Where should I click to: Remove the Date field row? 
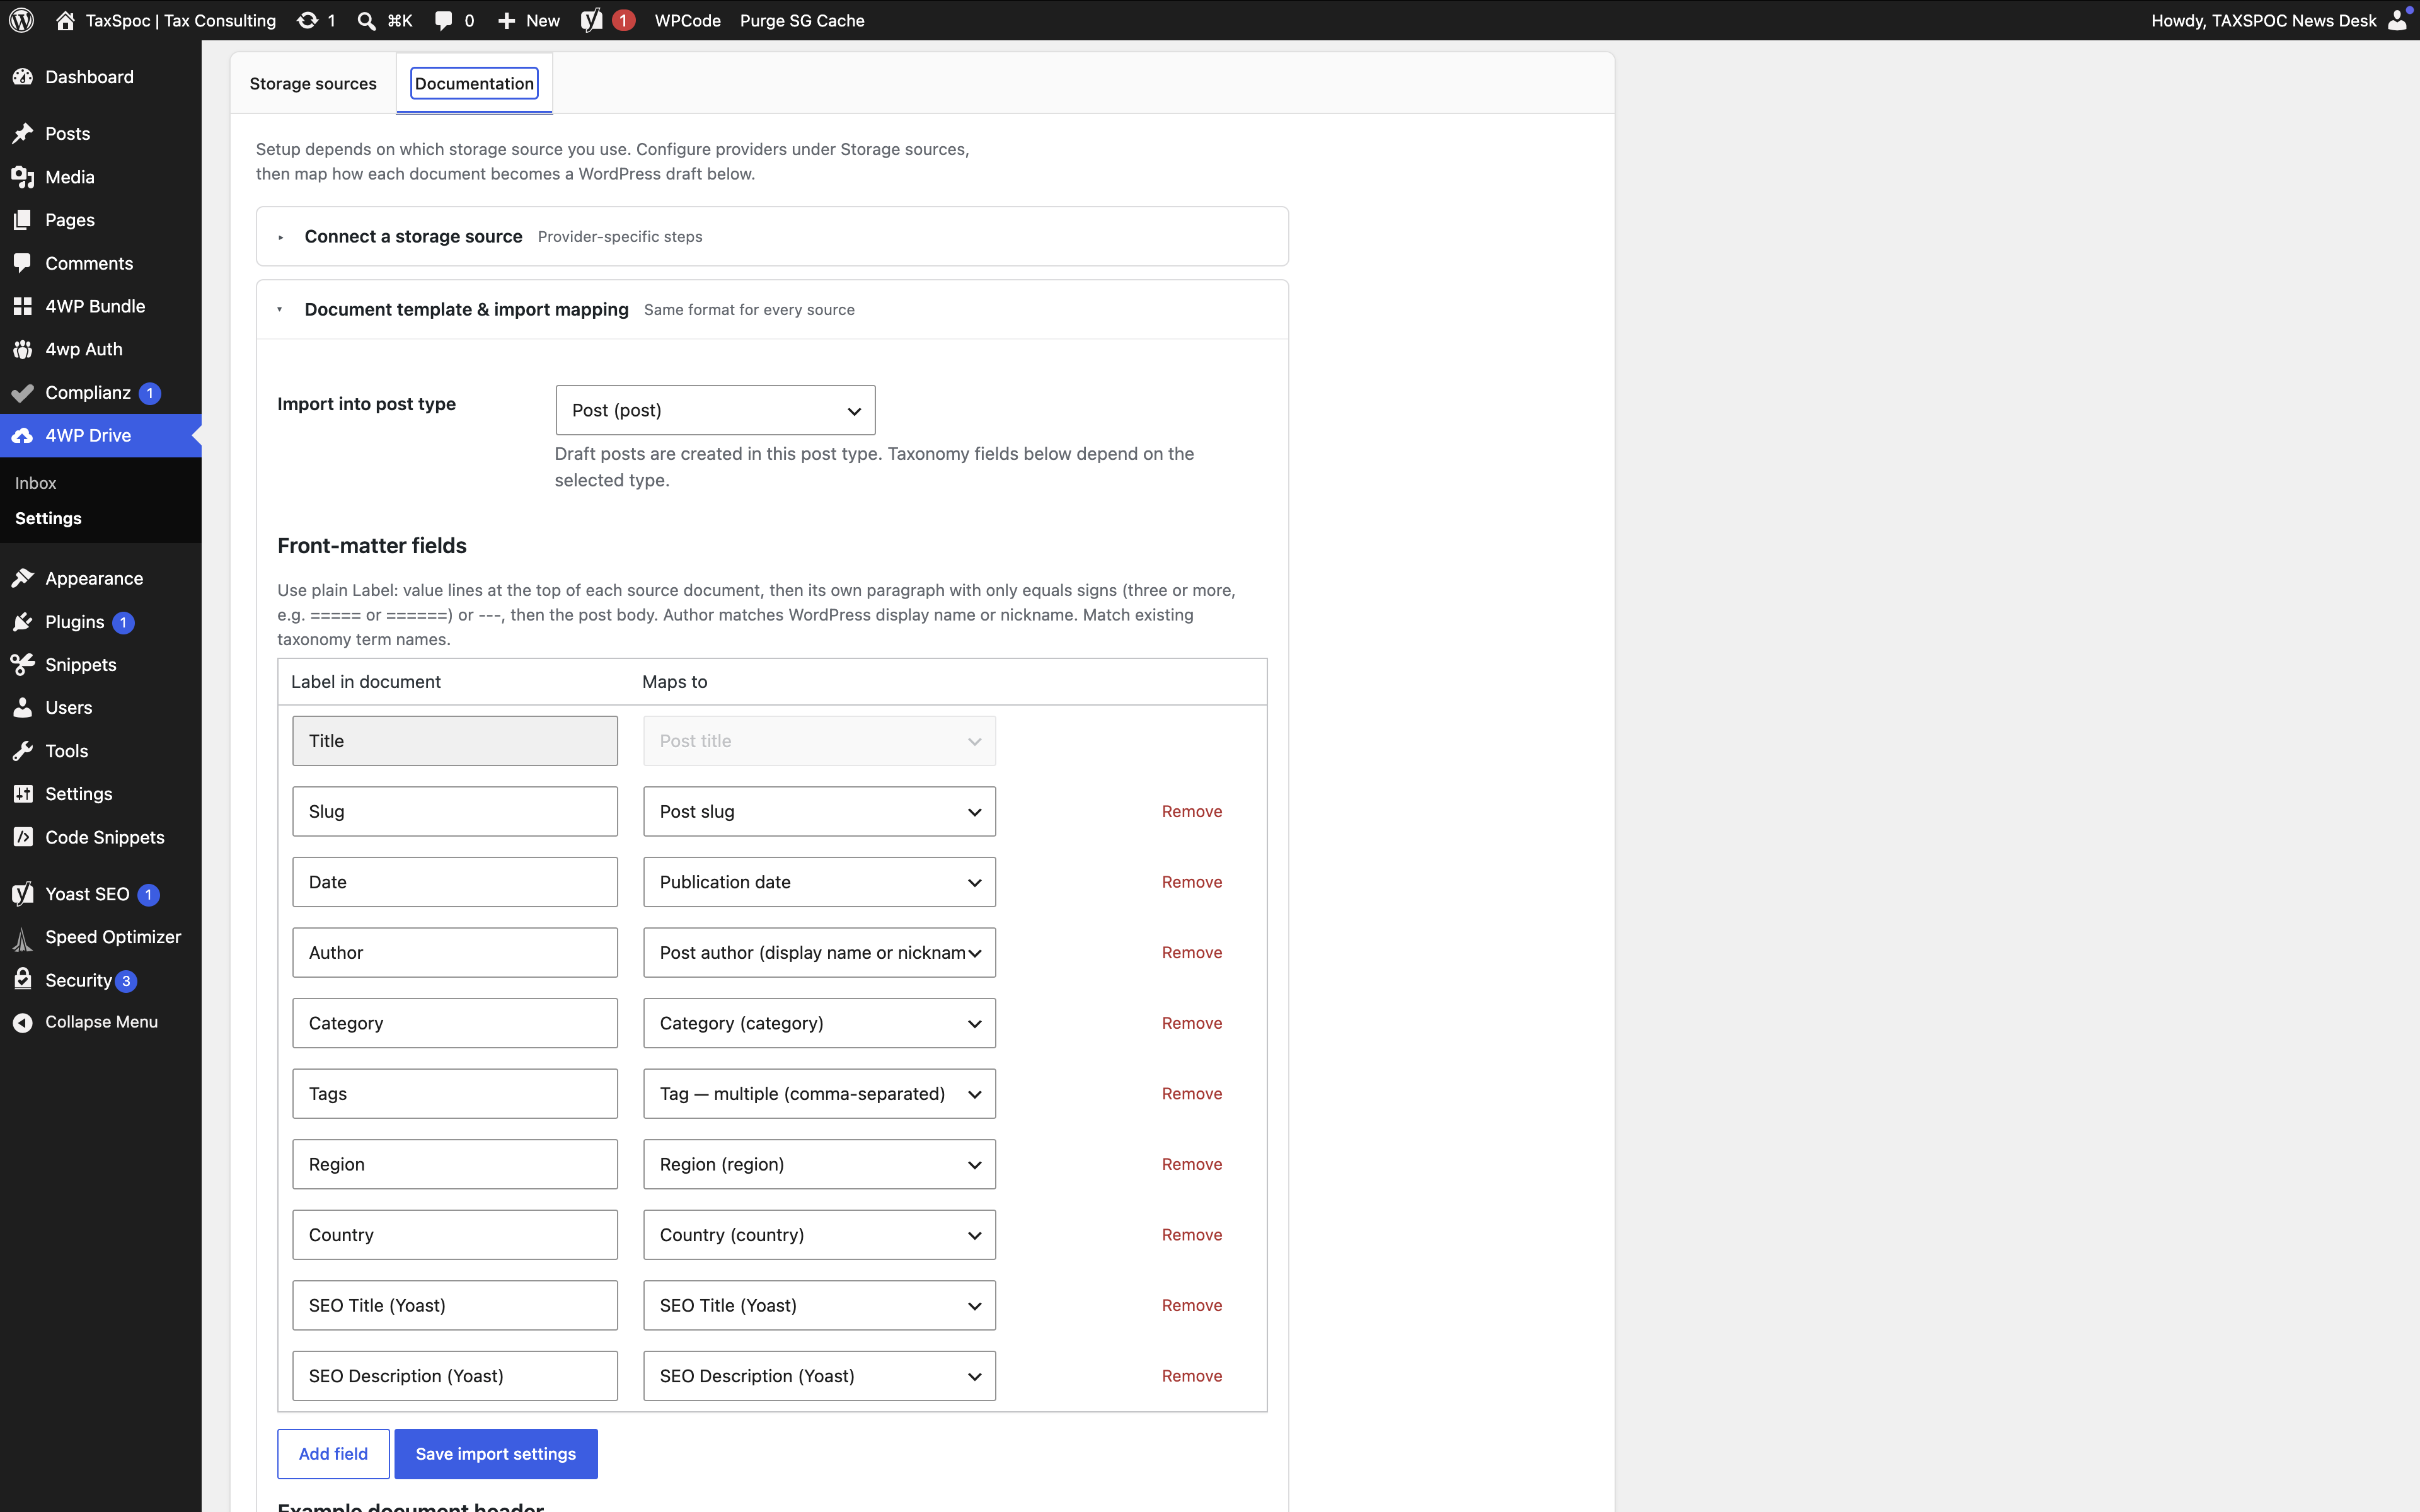(x=1192, y=882)
